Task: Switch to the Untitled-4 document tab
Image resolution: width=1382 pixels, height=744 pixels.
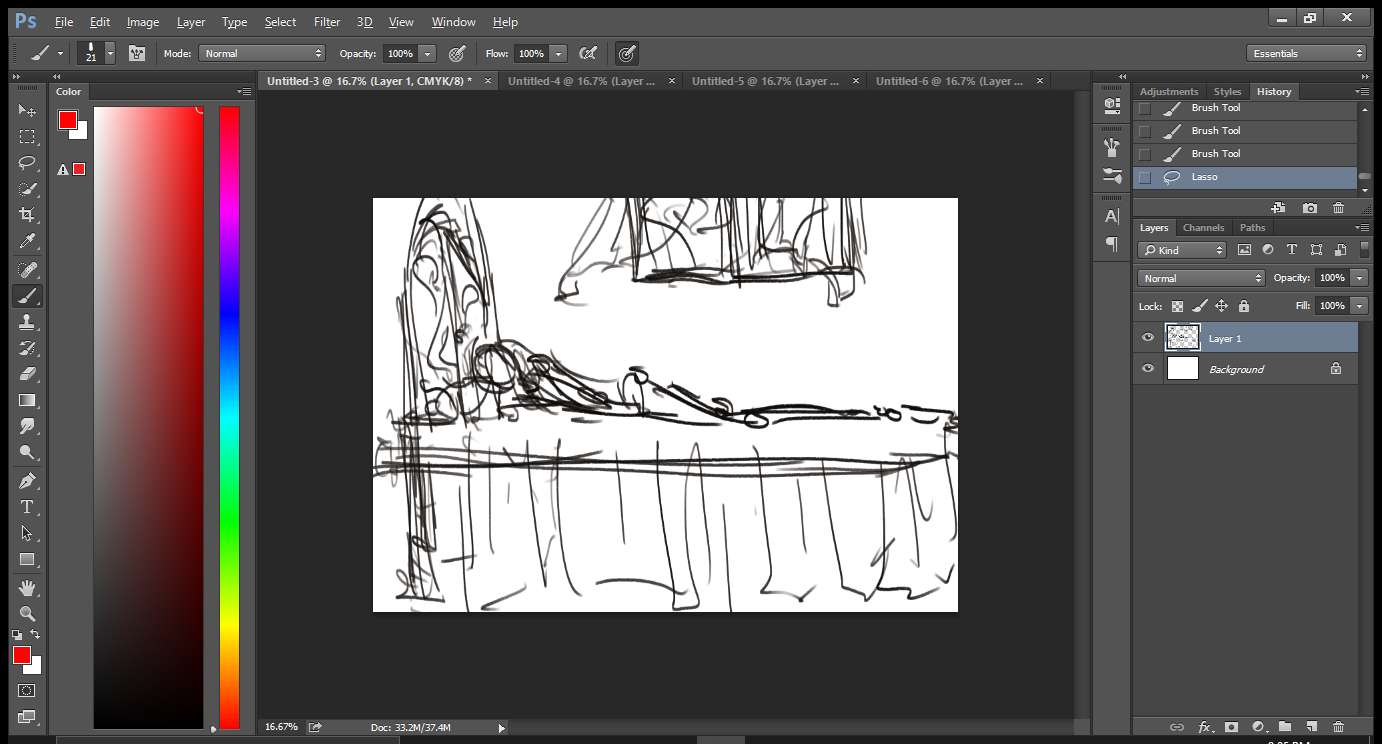Action: pyautogui.click(x=582, y=81)
